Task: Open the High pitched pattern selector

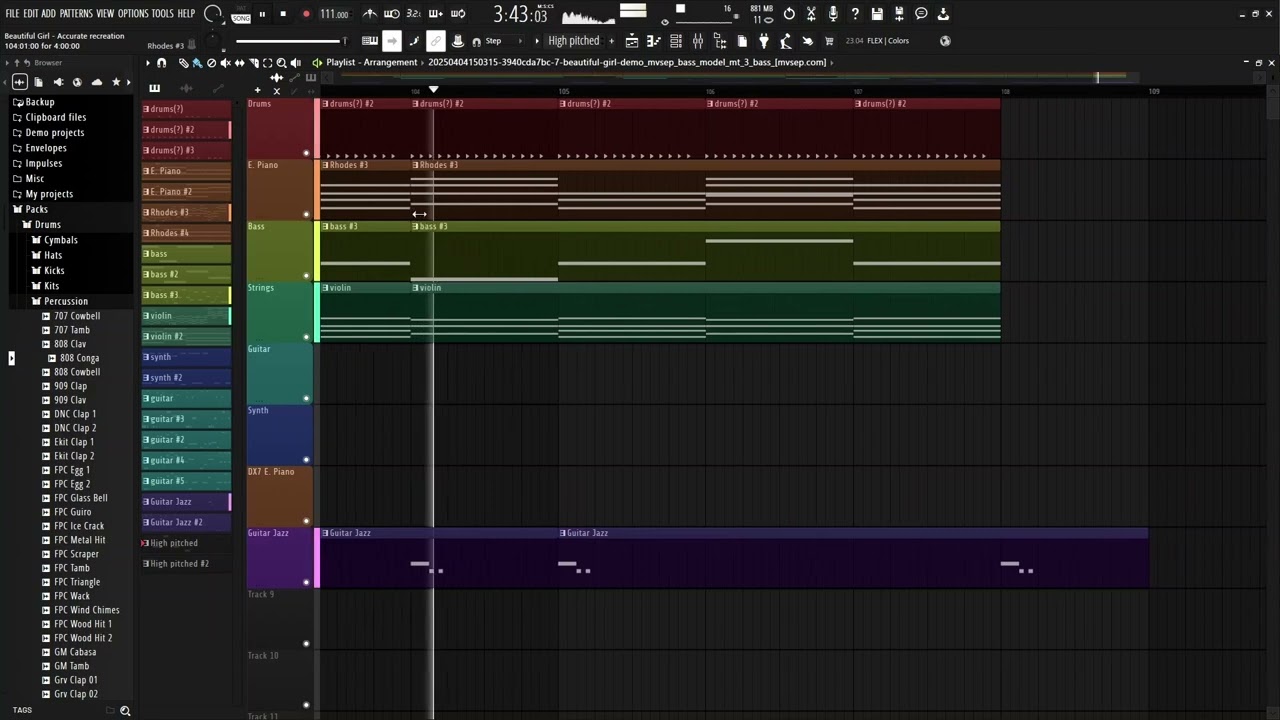Action: pos(574,41)
